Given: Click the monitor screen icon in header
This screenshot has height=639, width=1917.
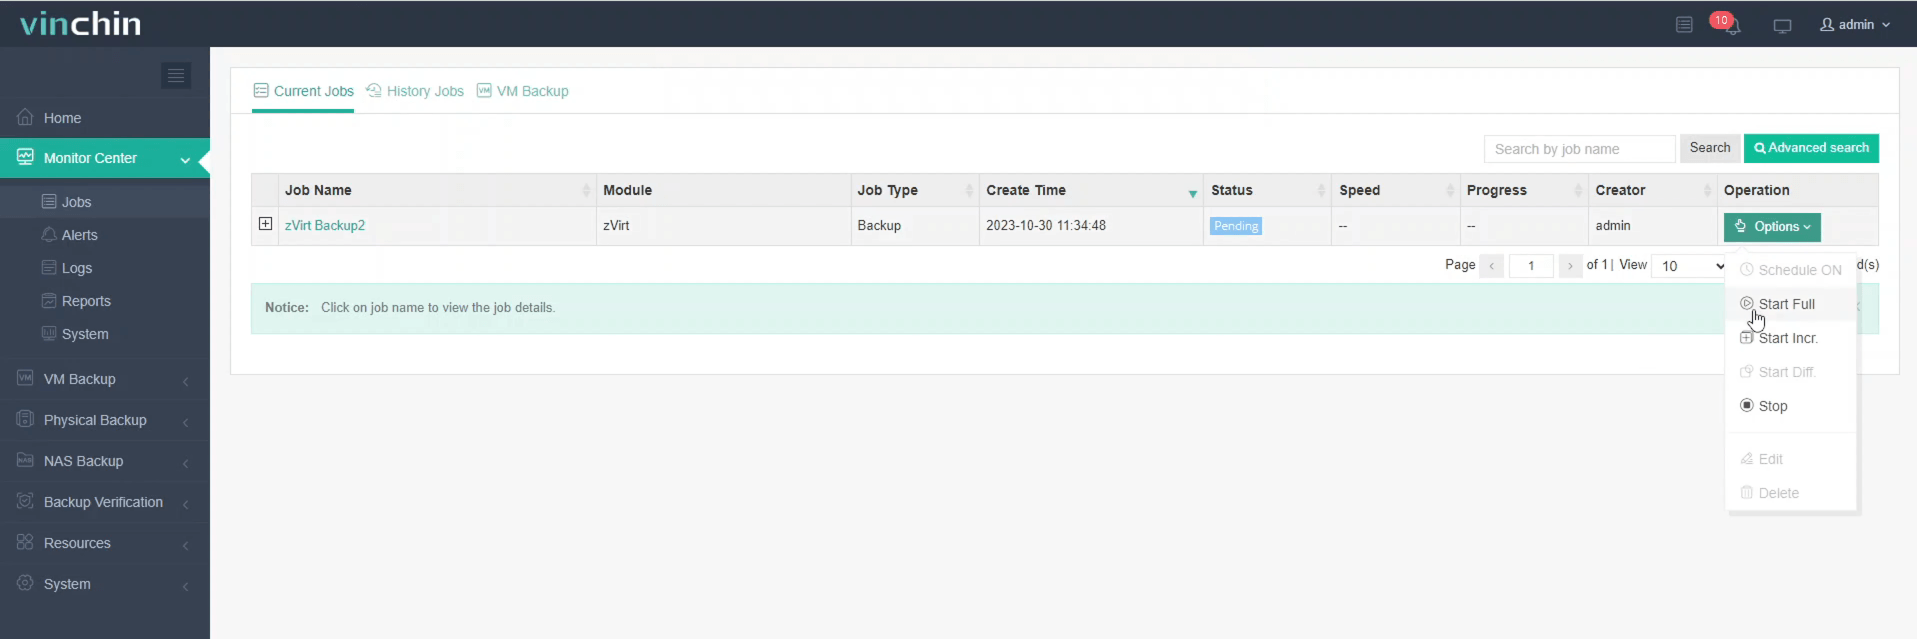Looking at the screenshot, I should click(1782, 25).
